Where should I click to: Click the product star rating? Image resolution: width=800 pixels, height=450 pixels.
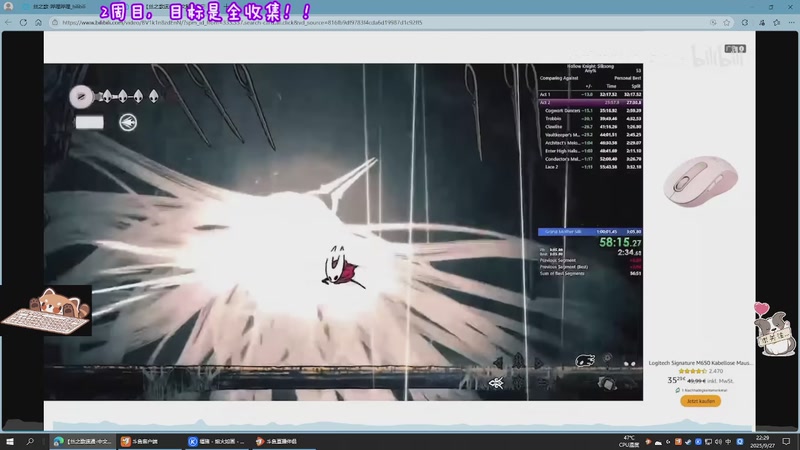pos(694,371)
